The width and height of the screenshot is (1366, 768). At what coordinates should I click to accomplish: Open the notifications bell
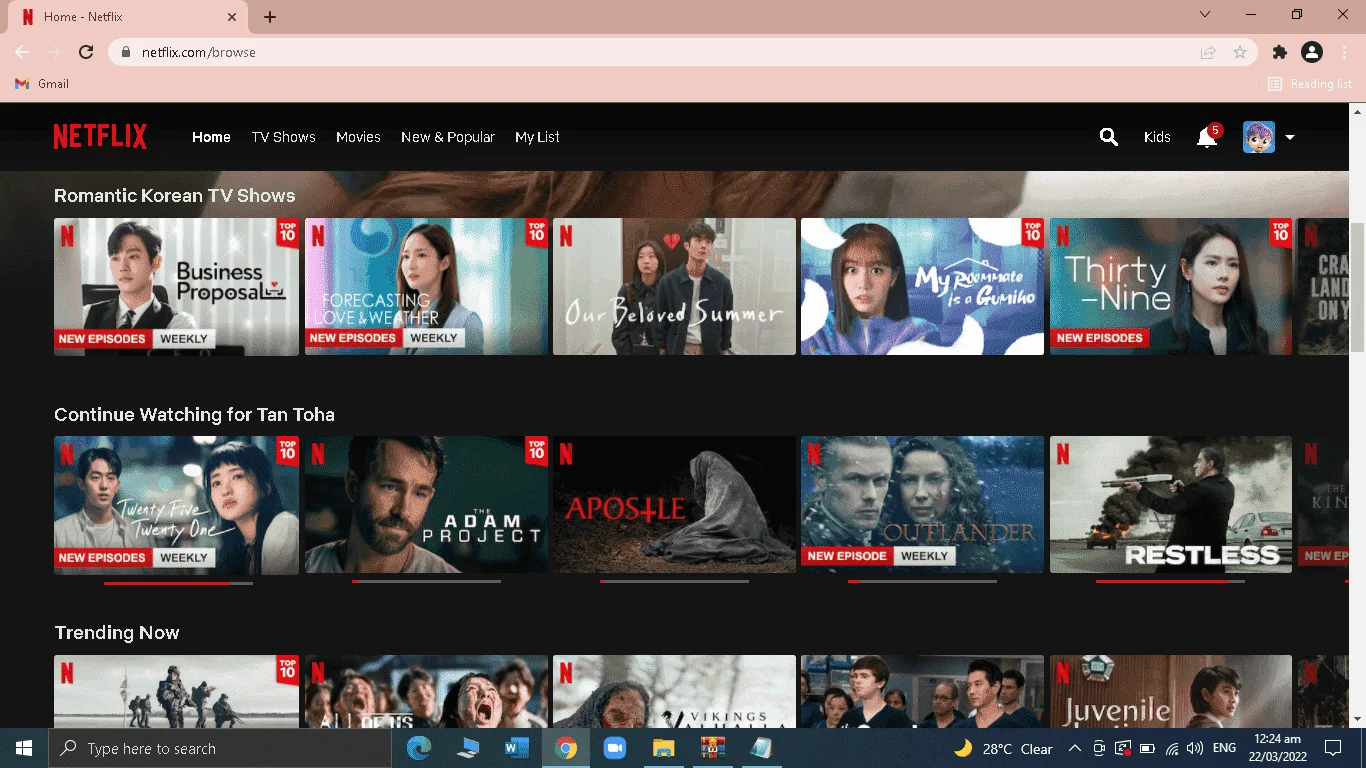click(x=1207, y=138)
